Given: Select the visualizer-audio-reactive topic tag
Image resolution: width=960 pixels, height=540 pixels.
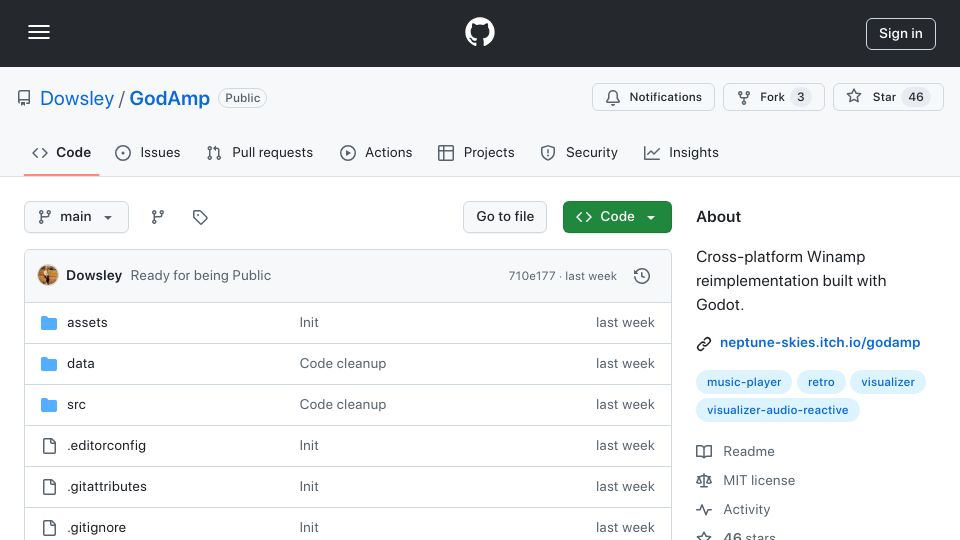Looking at the screenshot, I should [x=778, y=410].
